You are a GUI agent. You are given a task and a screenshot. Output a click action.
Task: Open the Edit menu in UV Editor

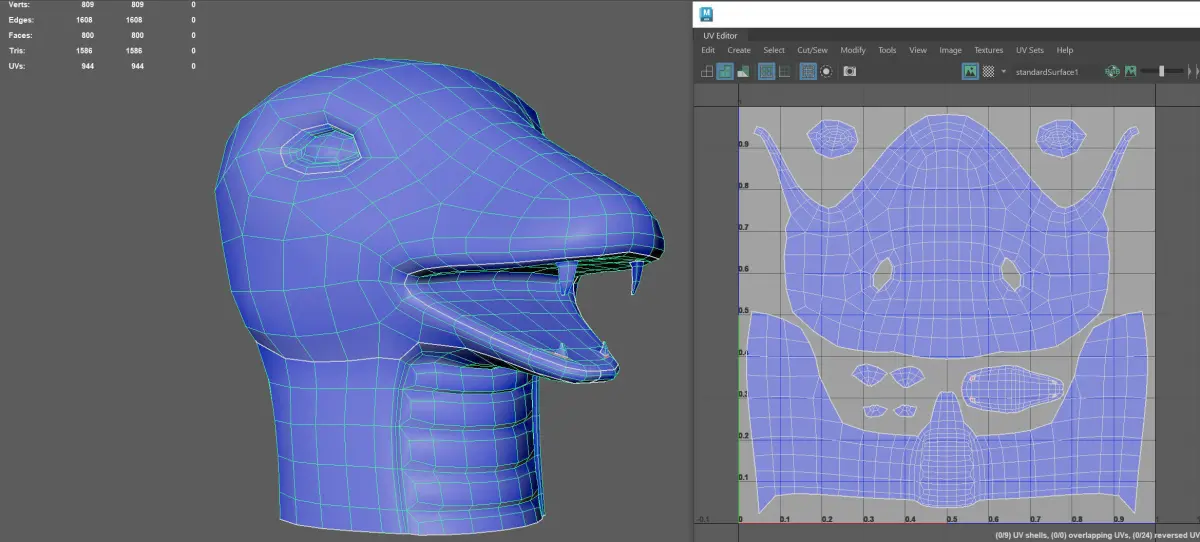tap(708, 50)
